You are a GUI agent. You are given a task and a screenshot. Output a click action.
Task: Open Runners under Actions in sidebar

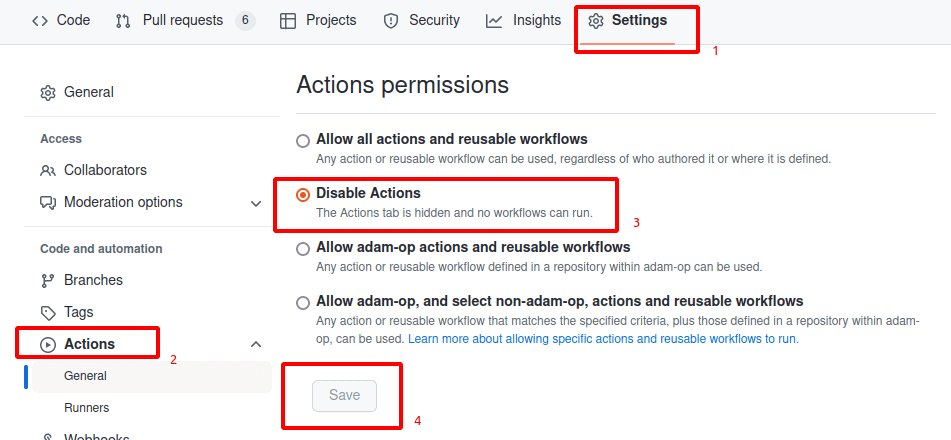pos(87,408)
